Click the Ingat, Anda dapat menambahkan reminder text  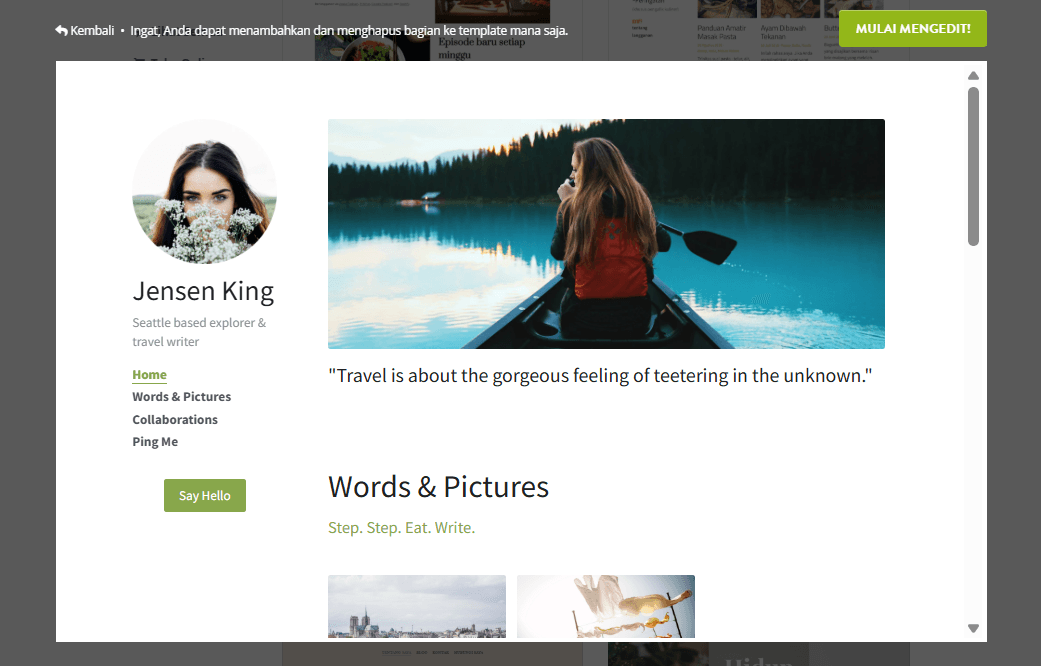coord(349,31)
